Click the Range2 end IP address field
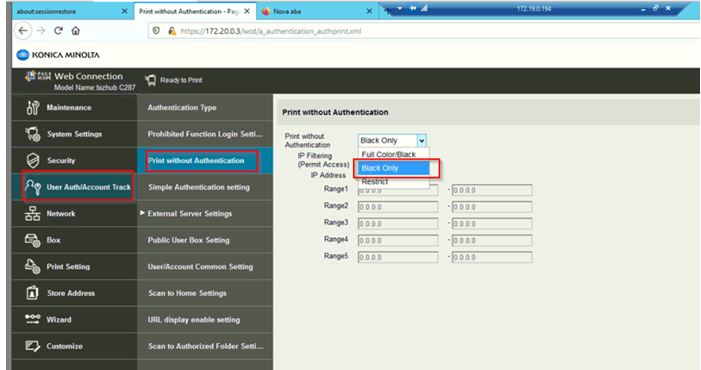 492,207
